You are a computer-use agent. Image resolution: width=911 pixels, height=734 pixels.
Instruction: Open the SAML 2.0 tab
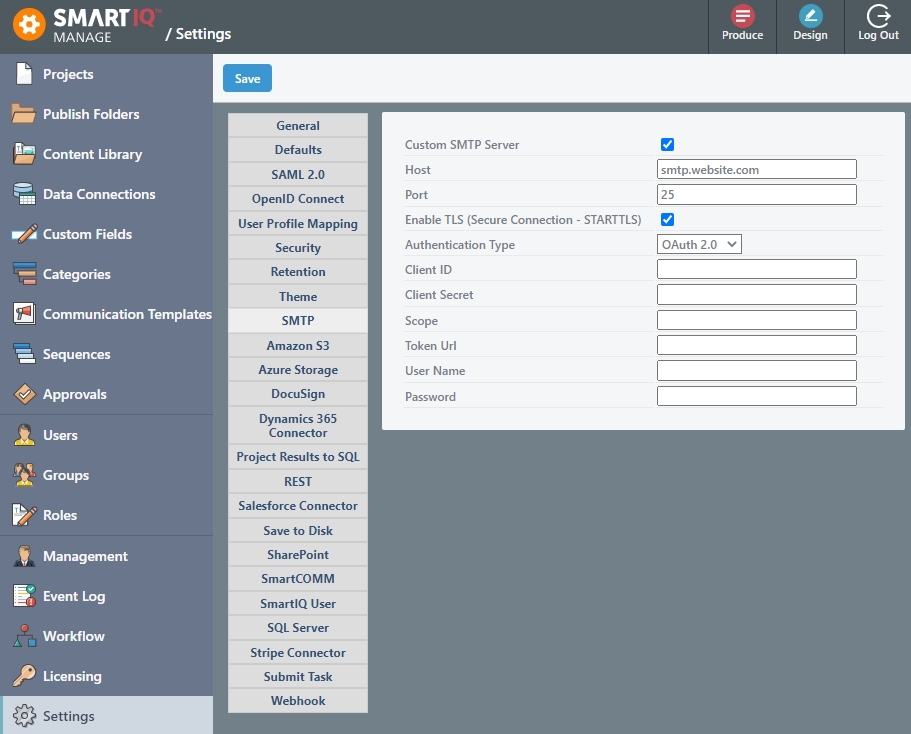[x=298, y=174]
